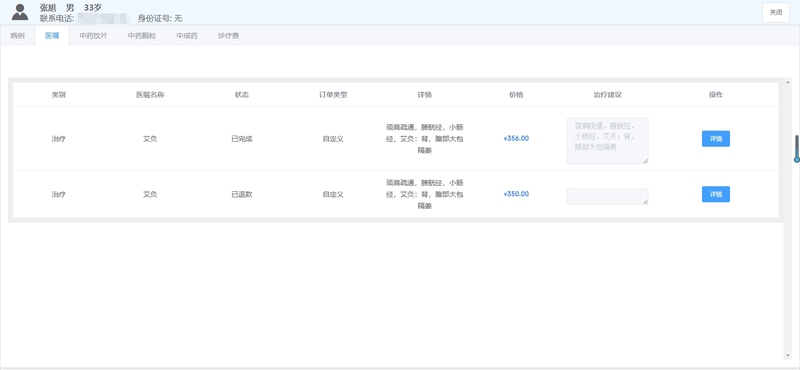
Task: Click the ¥350.00 price
Action: coord(516,194)
